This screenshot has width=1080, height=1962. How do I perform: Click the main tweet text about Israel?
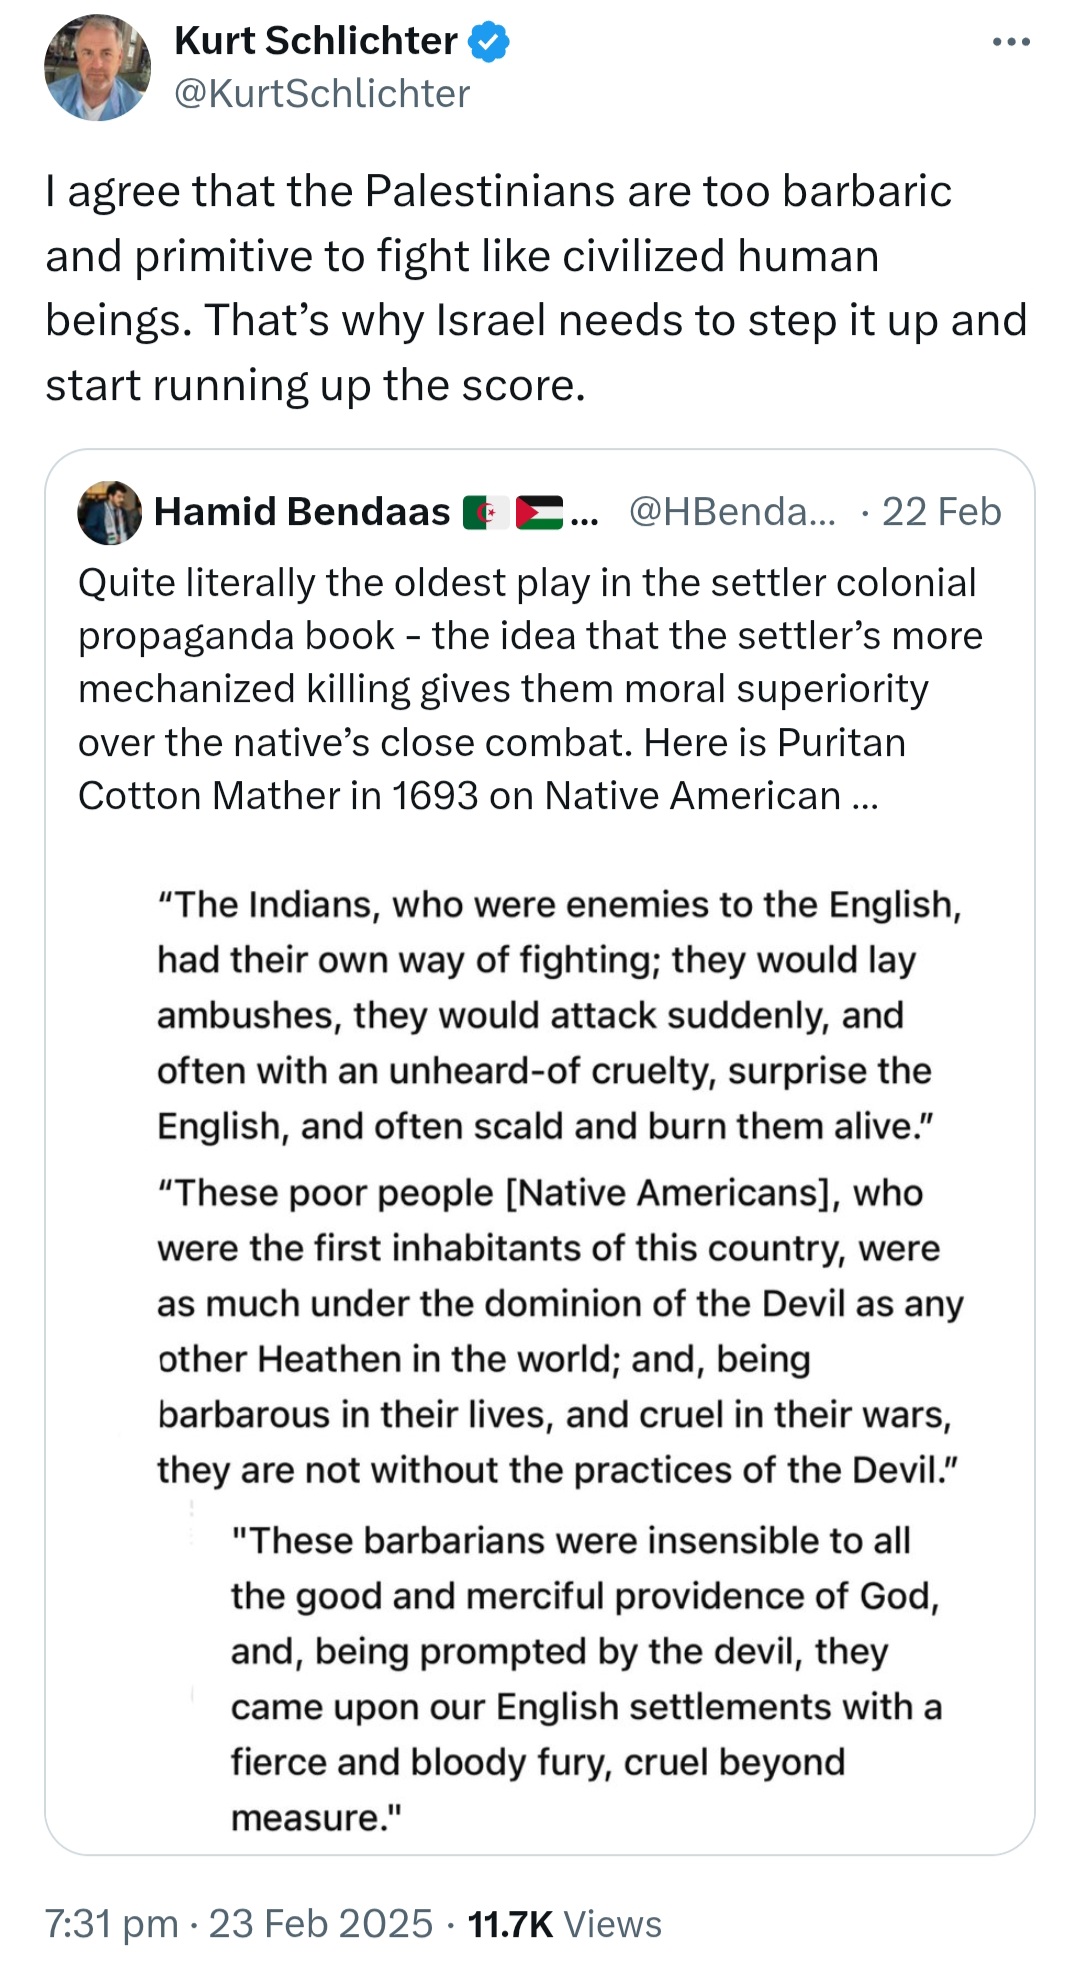[x=536, y=288]
